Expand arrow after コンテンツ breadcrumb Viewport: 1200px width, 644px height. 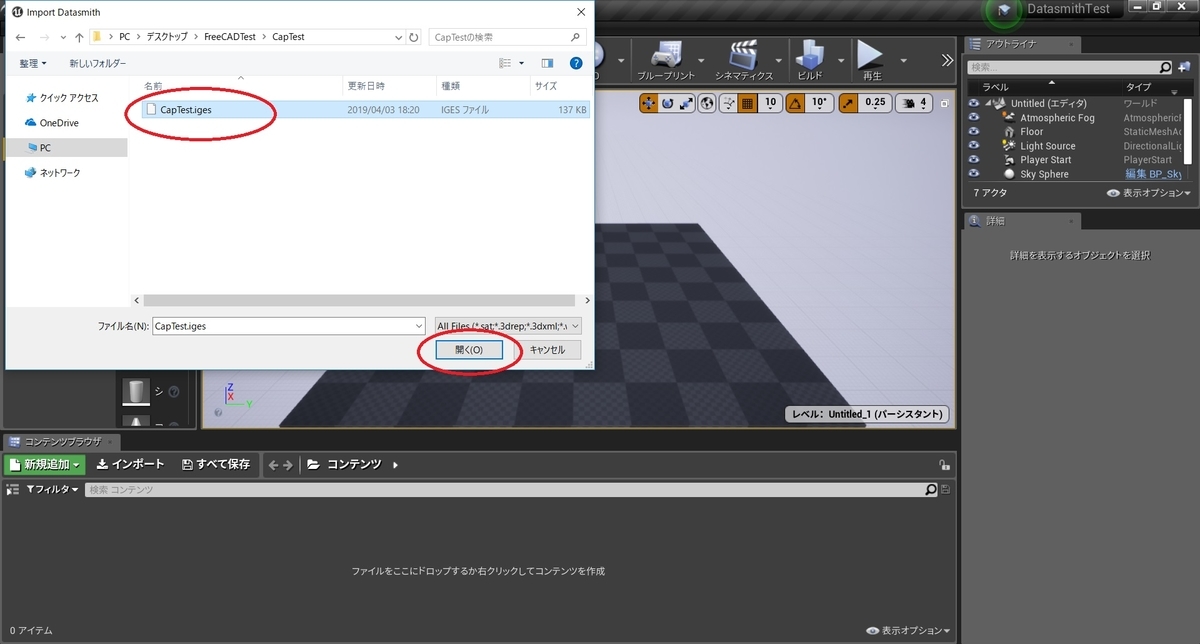pos(396,465)
